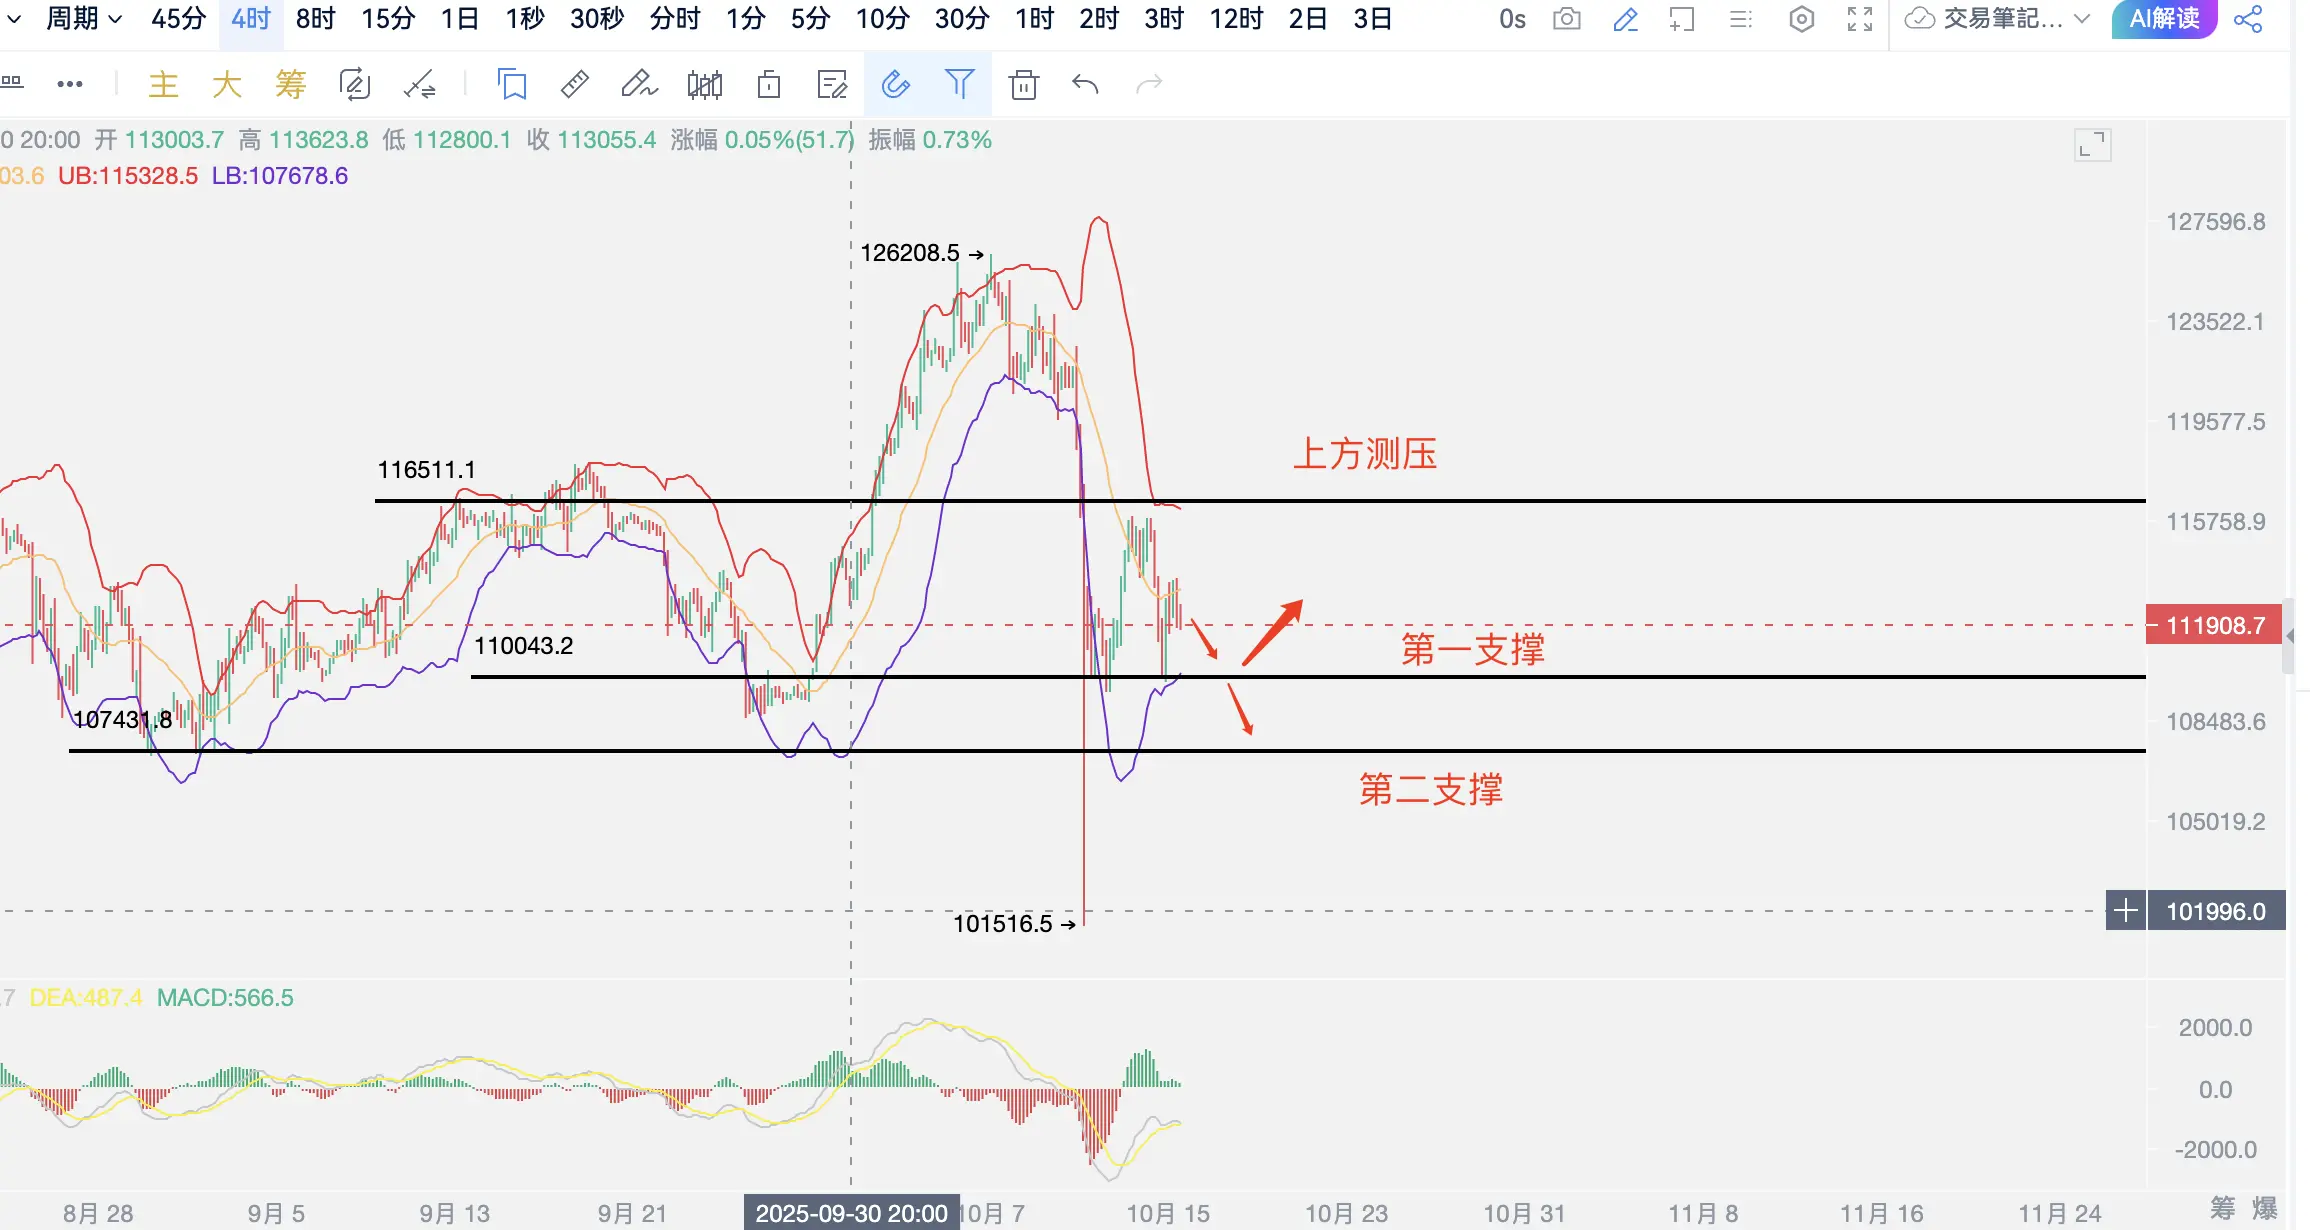
Task: Switch to the 1日 timeframe tab
Action: (x=460, y=19)
